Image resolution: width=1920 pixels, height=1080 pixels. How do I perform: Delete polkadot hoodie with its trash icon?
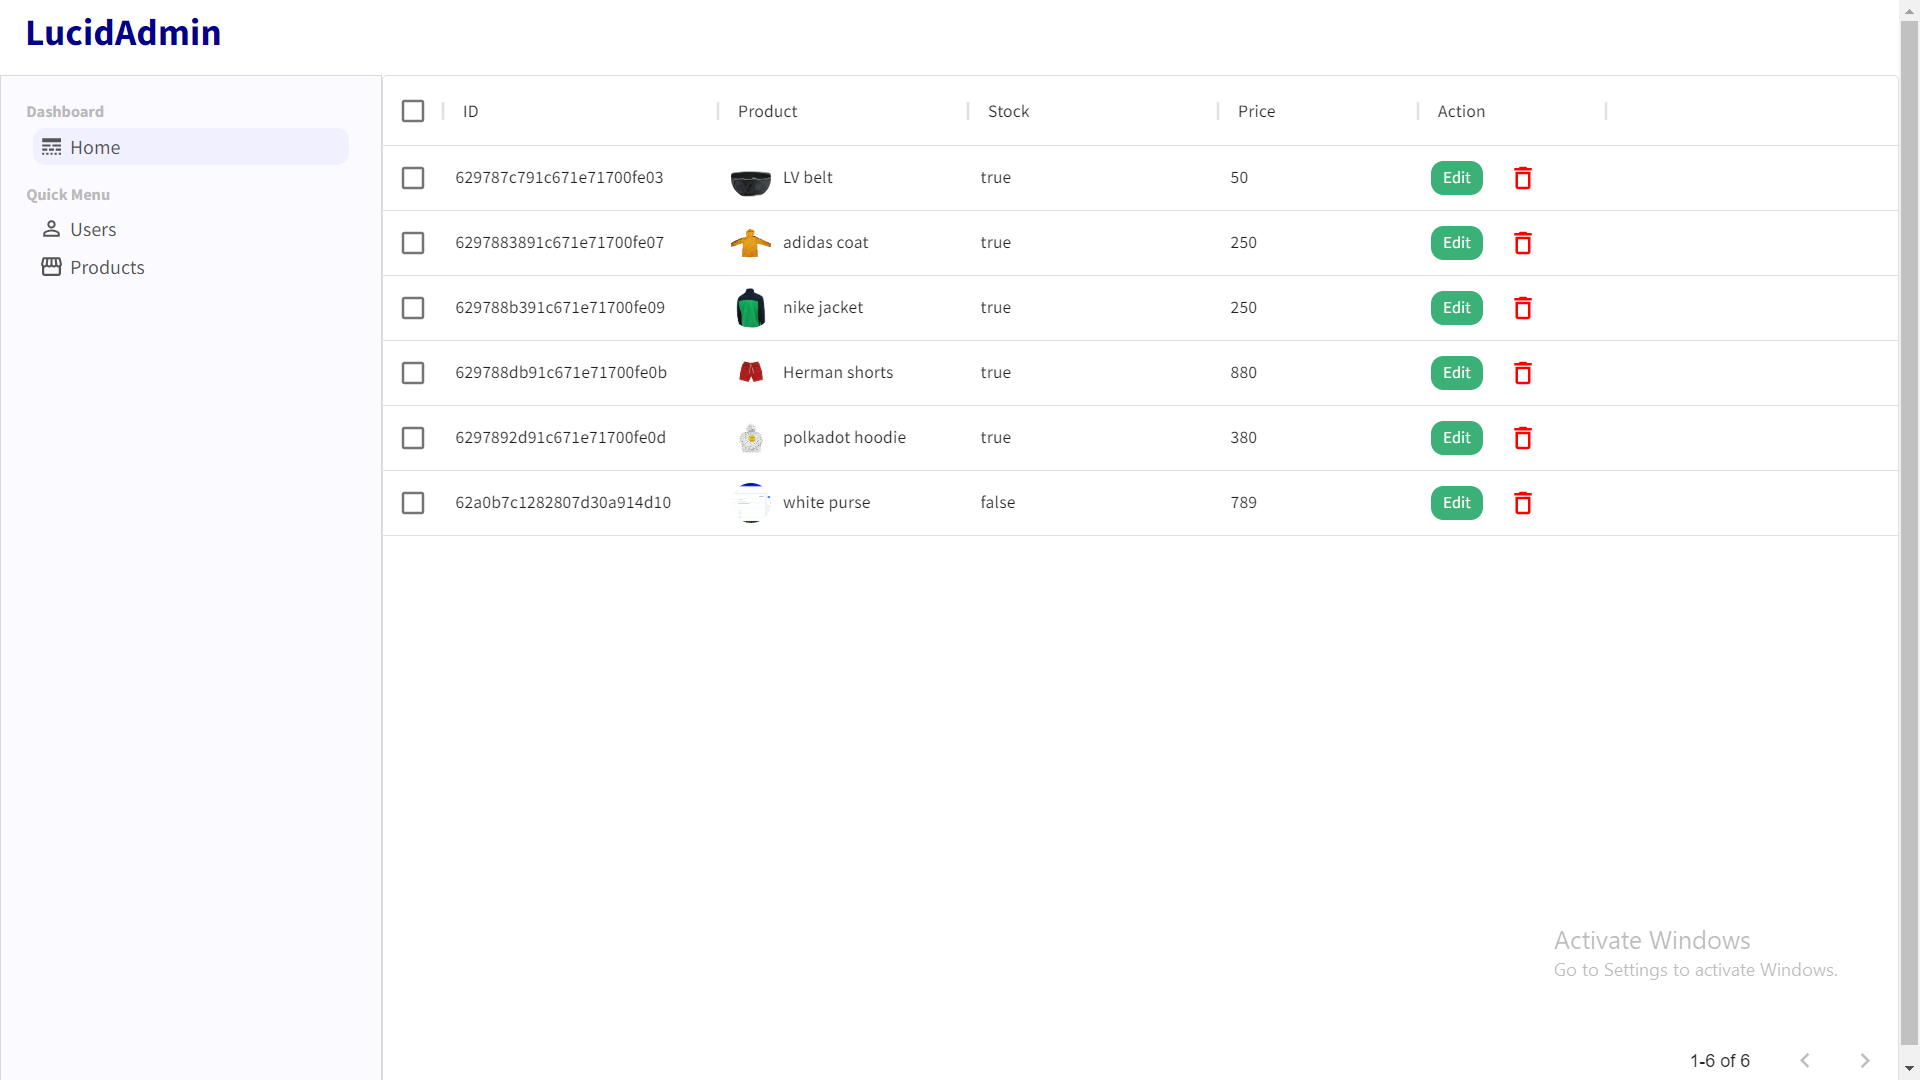pos(1522,438)
